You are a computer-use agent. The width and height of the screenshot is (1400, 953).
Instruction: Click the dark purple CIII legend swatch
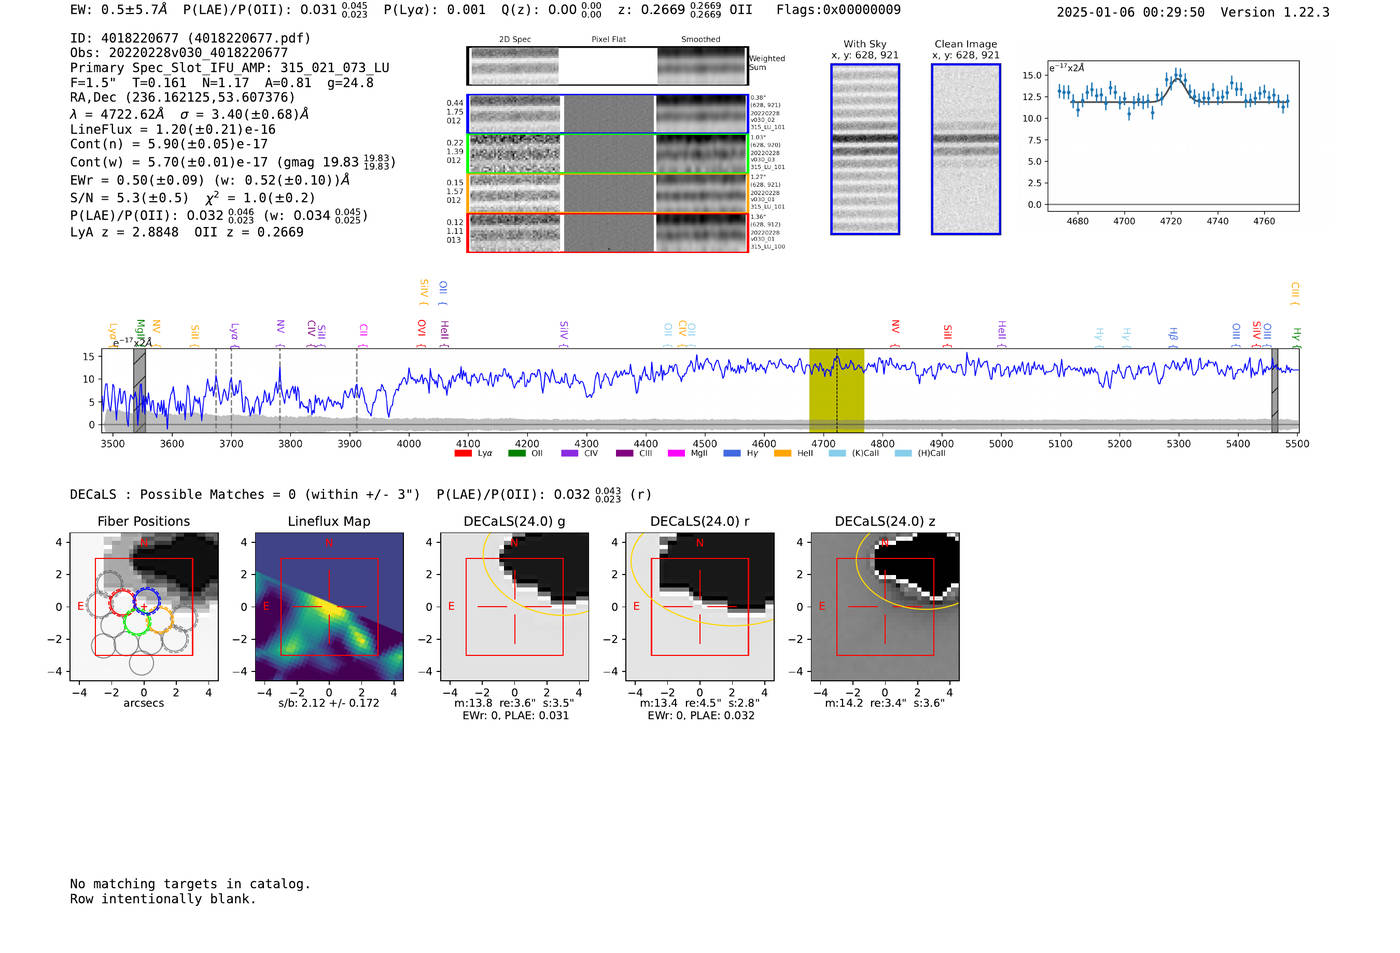[x=624, y=453]
